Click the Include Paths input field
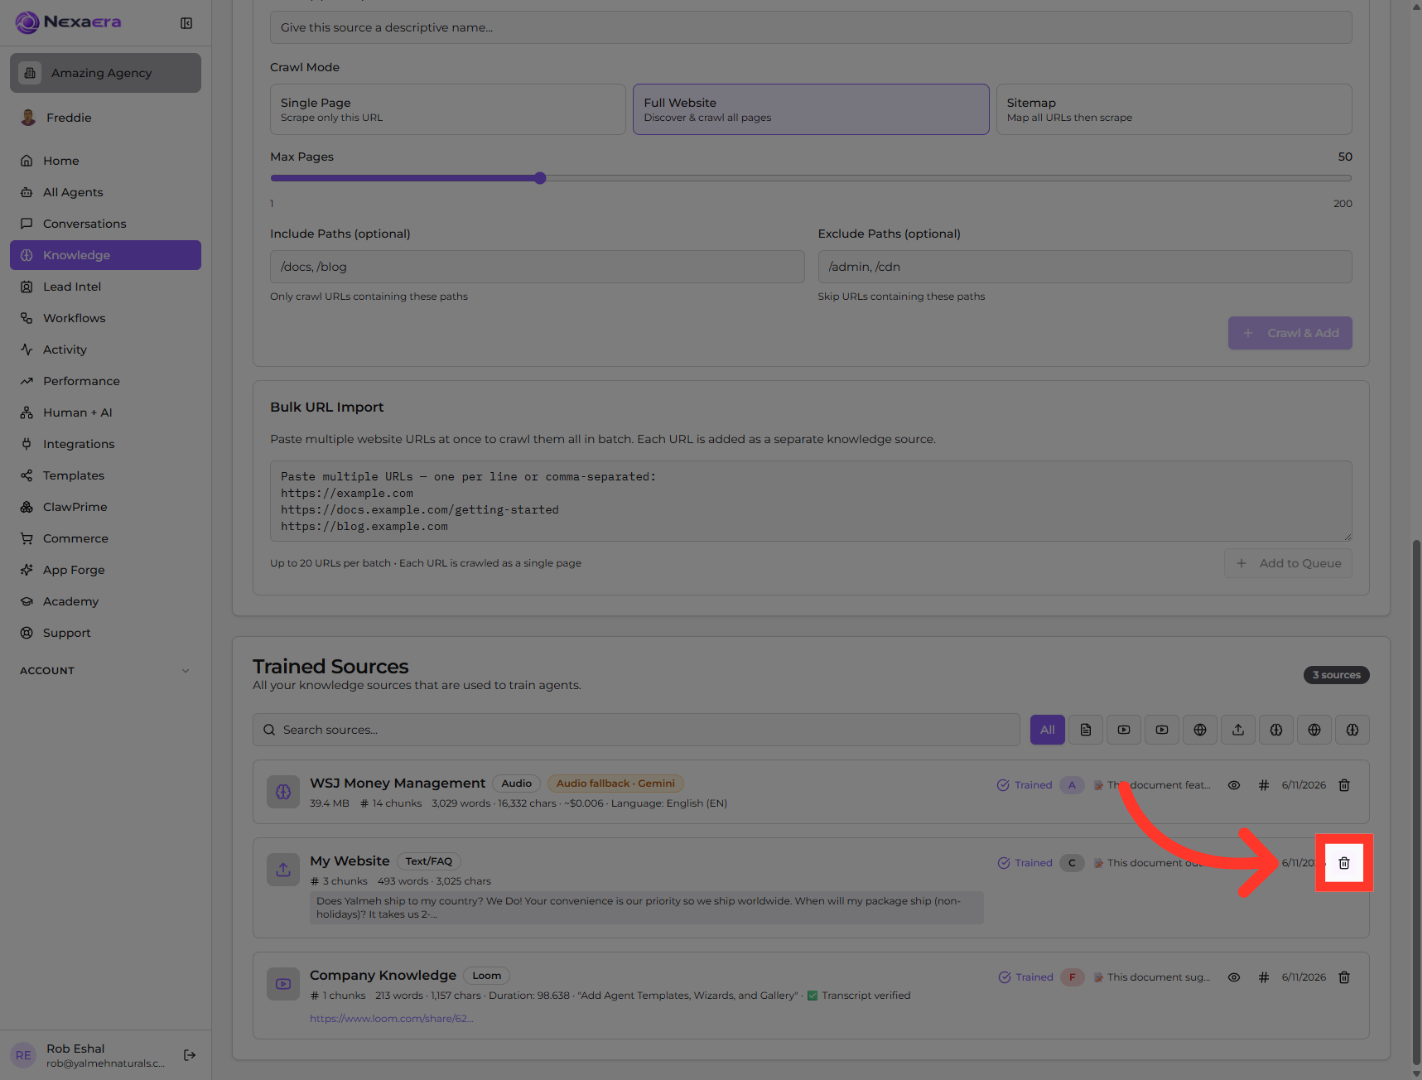Viewport: 1422px width, 1080px height. click(537, 267)
